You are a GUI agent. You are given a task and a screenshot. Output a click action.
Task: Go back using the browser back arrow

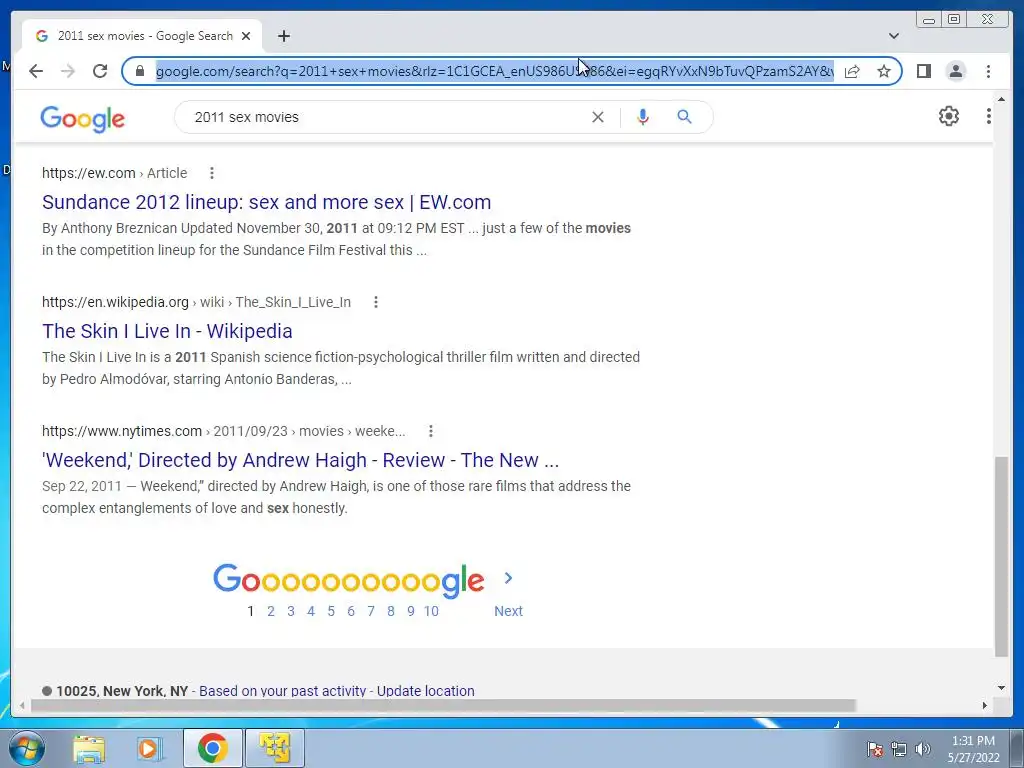tap(36, 71)
